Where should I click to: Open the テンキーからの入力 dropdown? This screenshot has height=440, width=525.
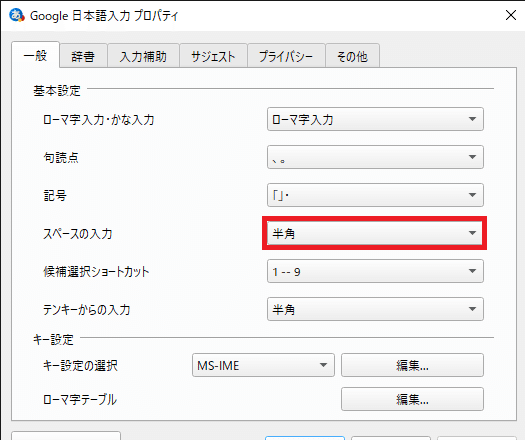(375, 309)
